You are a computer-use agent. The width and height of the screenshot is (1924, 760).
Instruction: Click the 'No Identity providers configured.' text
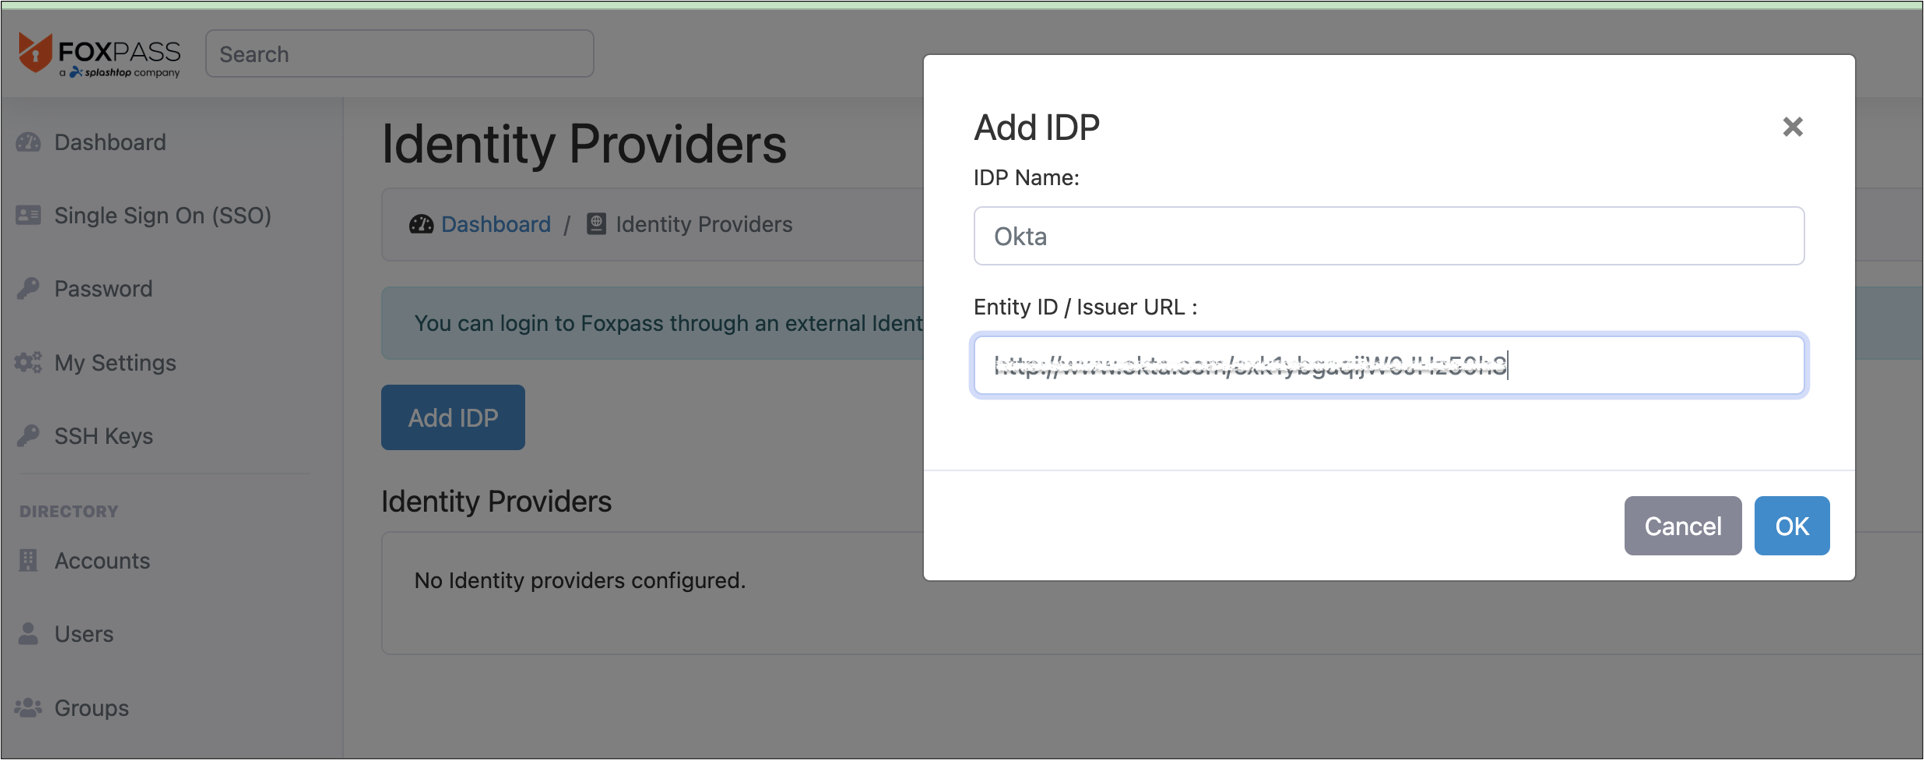[x=580, y=580]
